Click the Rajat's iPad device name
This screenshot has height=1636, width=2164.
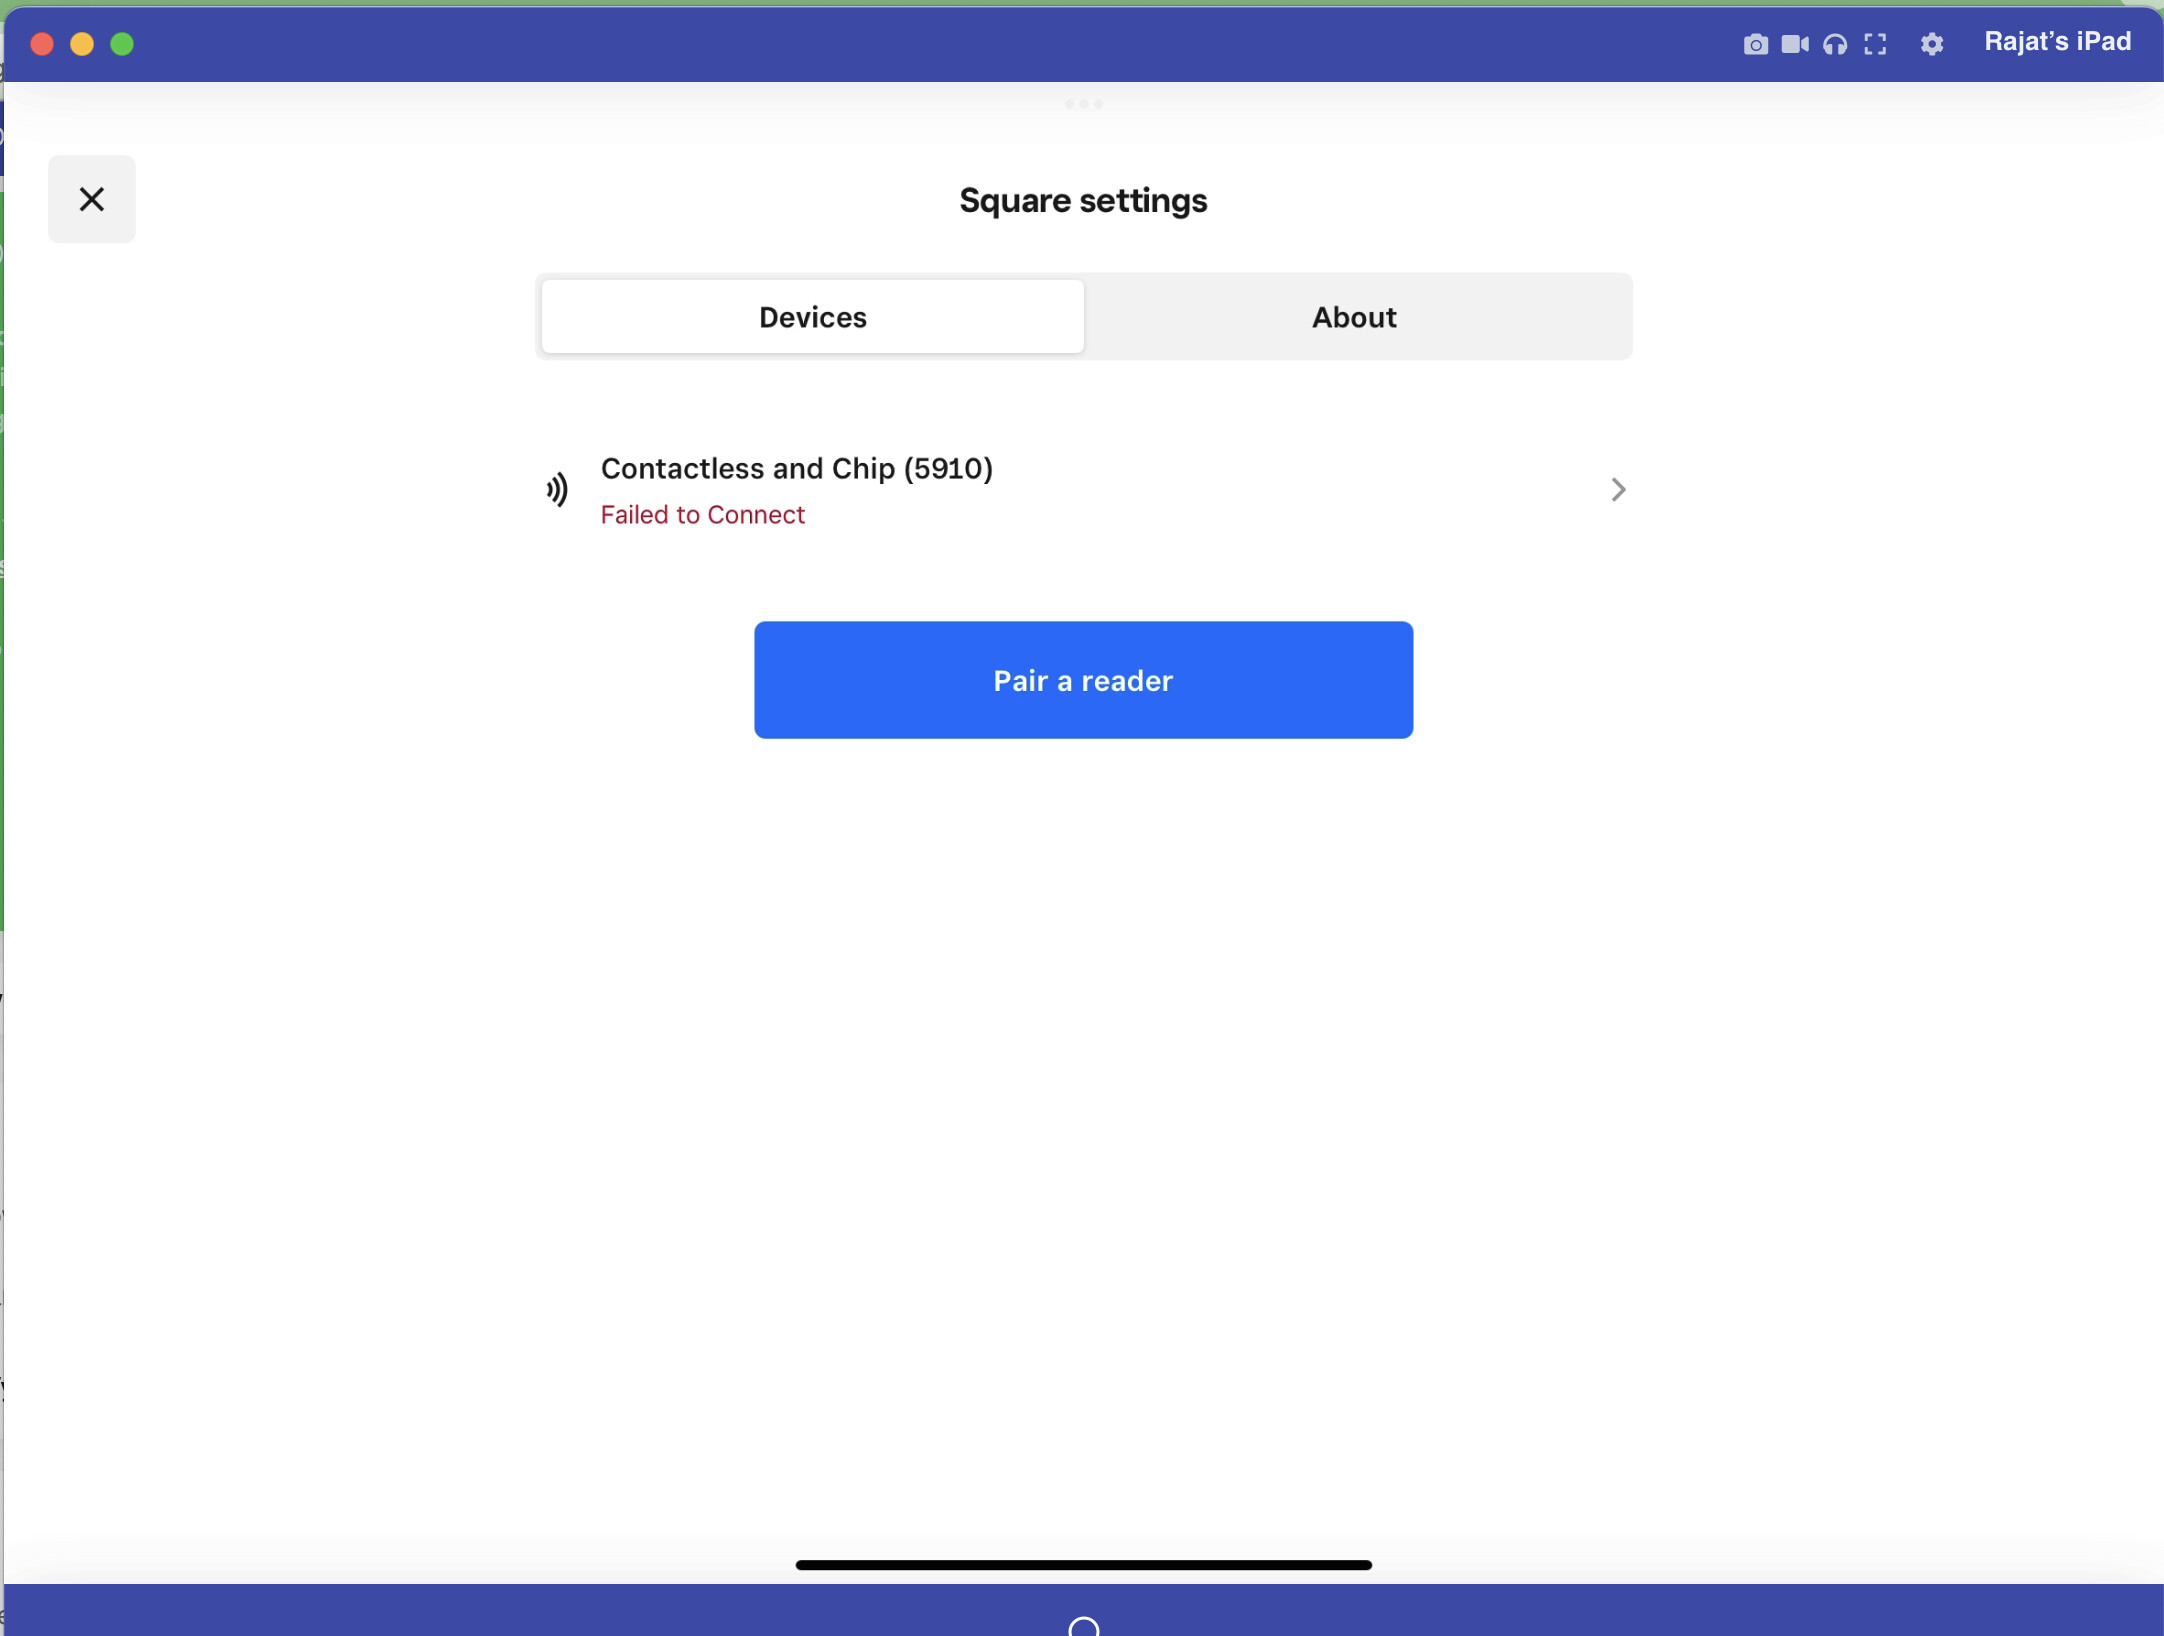(x=2057, y=42)
